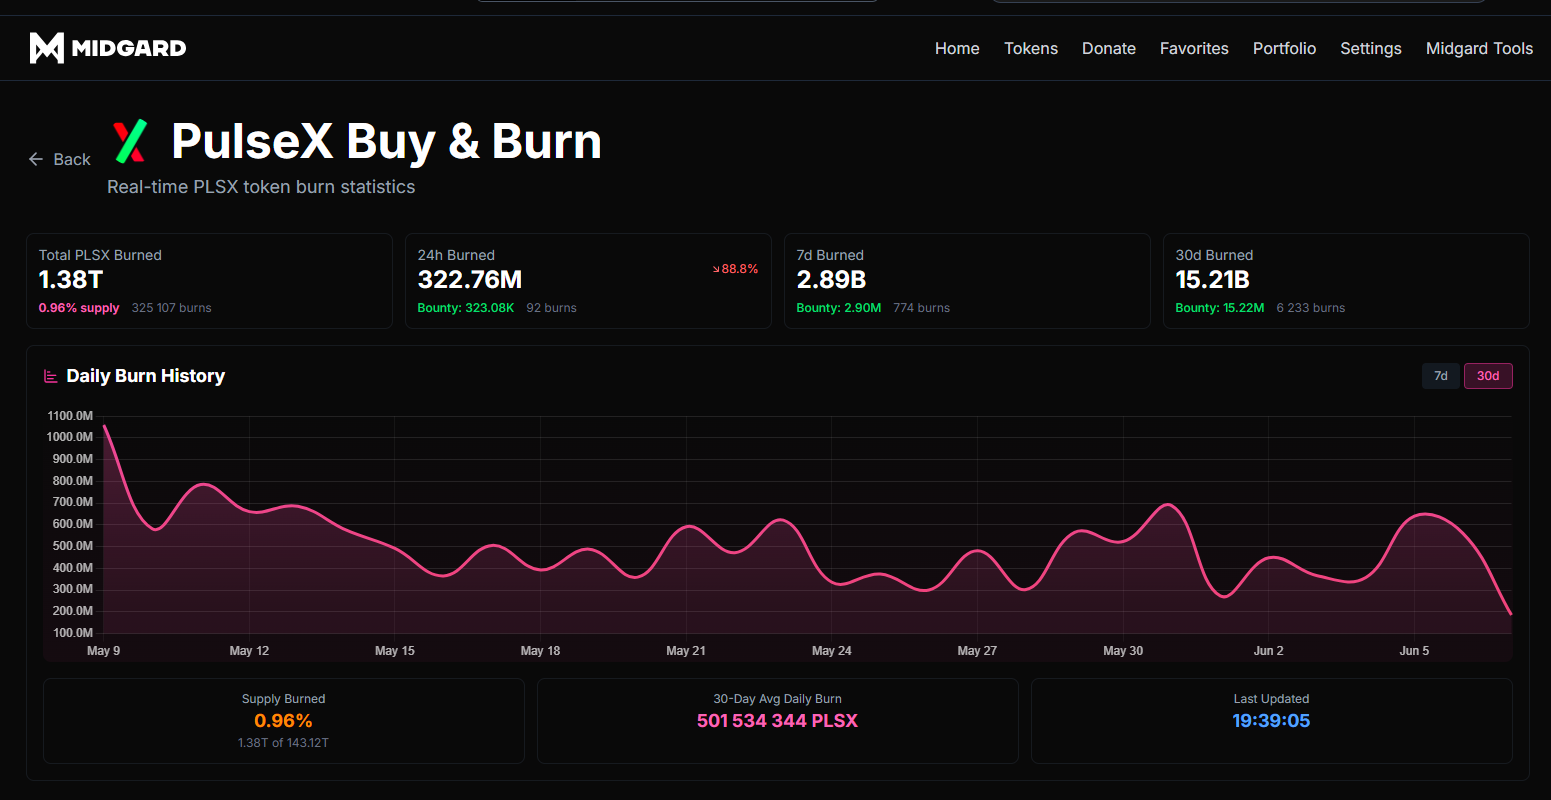Click the 774 burns count
Screen dimensions: 1551x800
click(922, 308)
